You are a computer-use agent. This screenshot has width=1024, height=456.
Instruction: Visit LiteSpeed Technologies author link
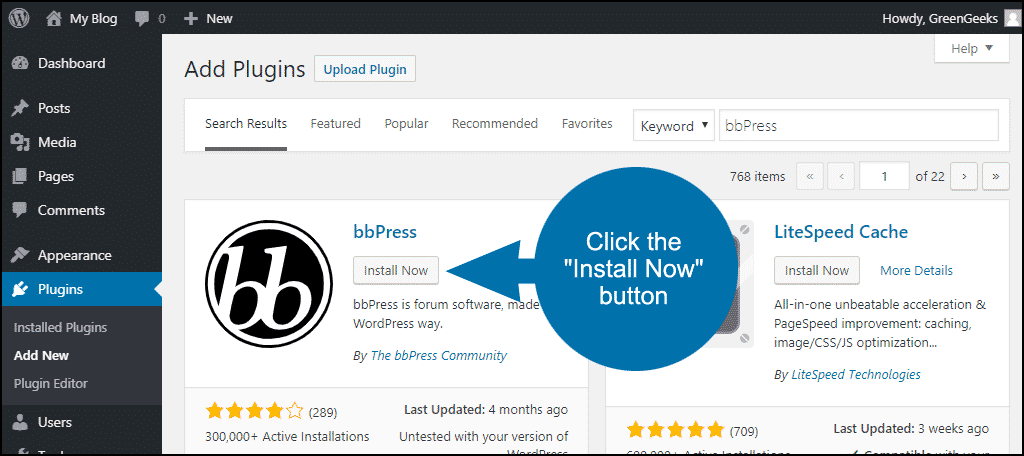(x=856, y=375)
